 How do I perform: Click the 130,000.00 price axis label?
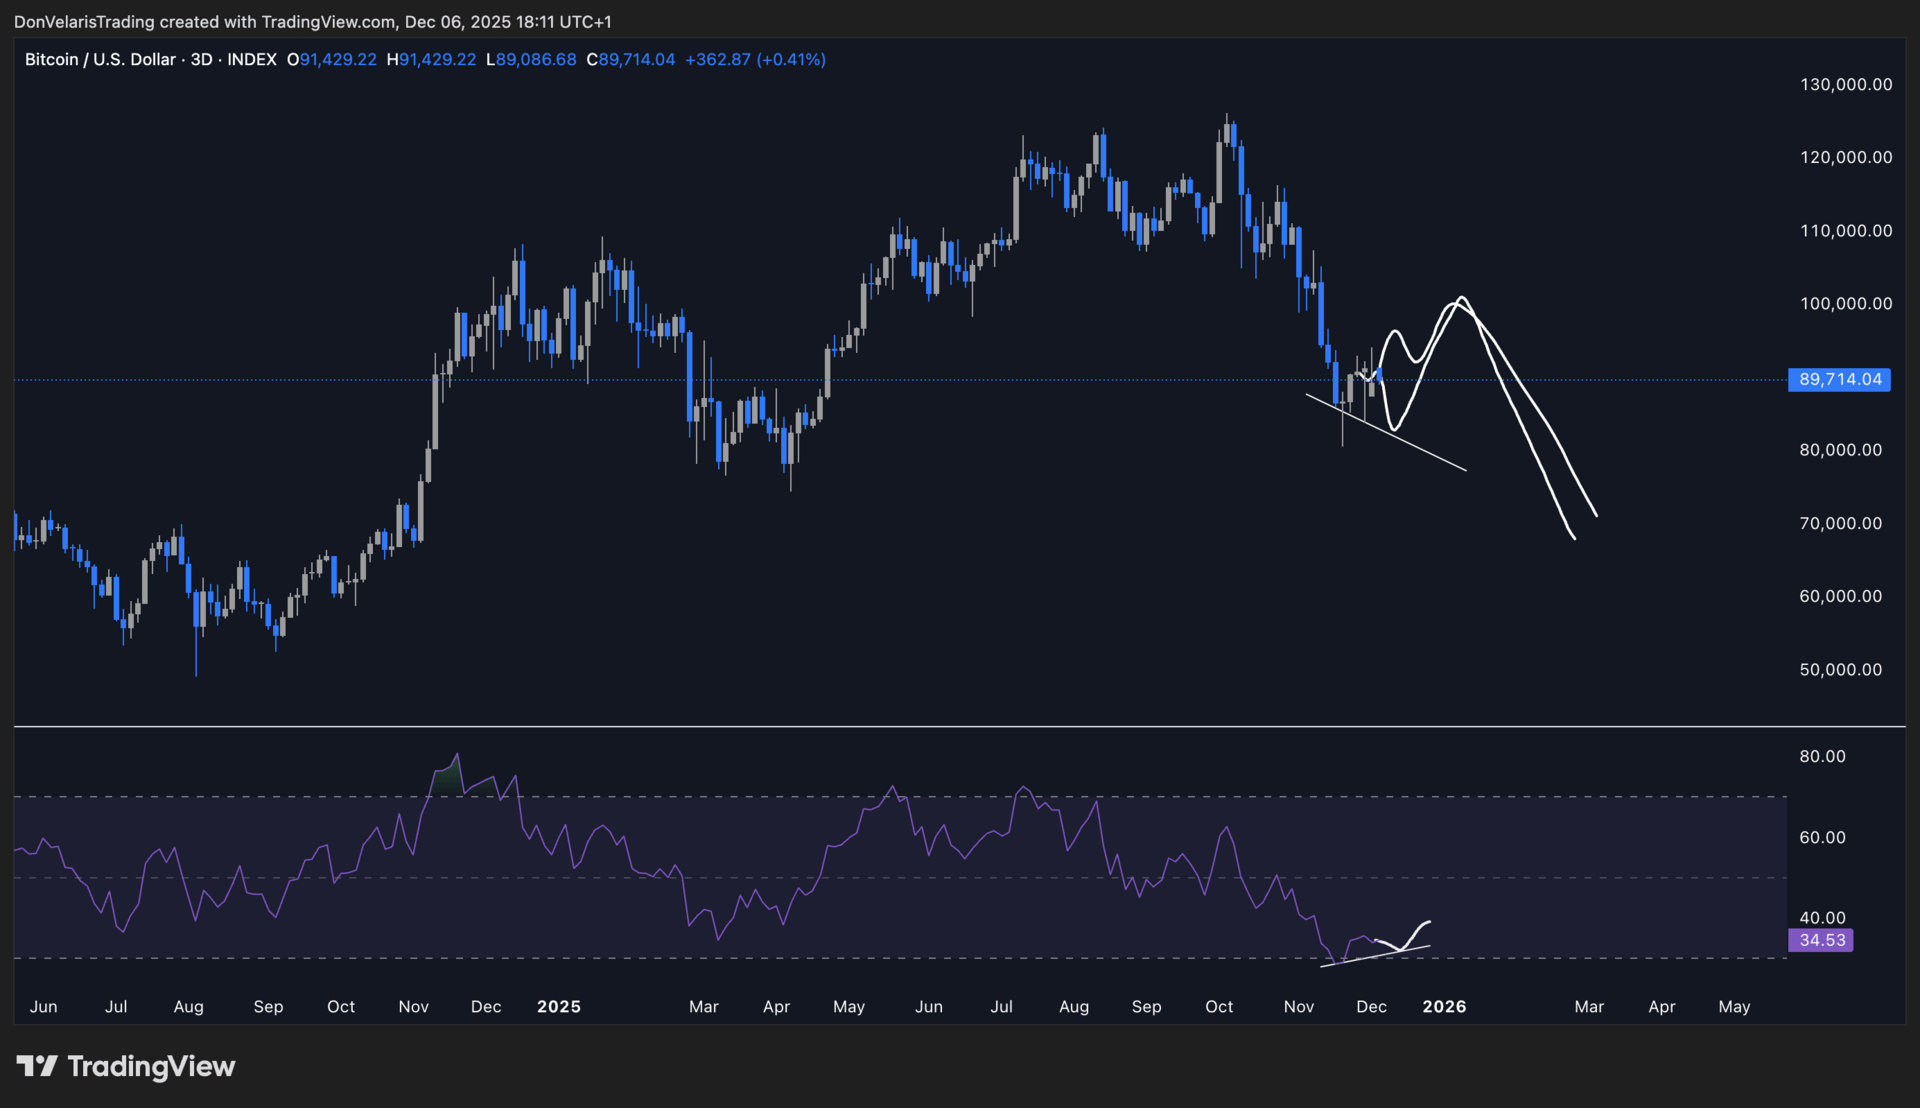tap(1845, 85)
